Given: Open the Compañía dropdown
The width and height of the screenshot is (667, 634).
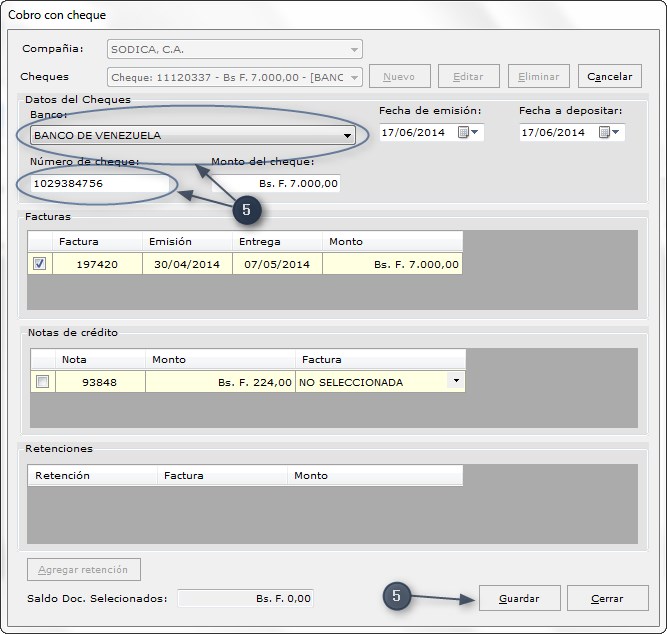Looking at the screenshot, I should [x=235, y=49].
